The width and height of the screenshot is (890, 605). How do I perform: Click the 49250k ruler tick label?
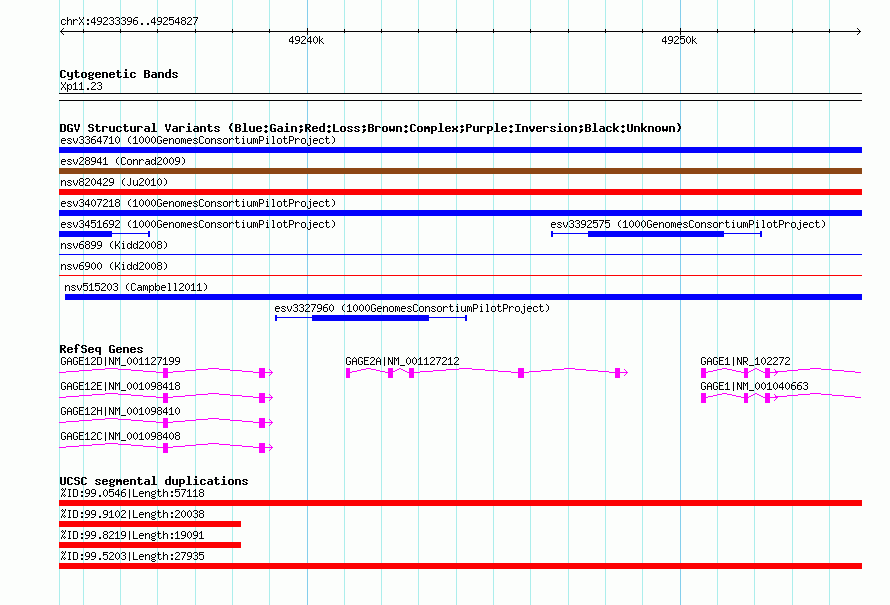coord(679,40)
